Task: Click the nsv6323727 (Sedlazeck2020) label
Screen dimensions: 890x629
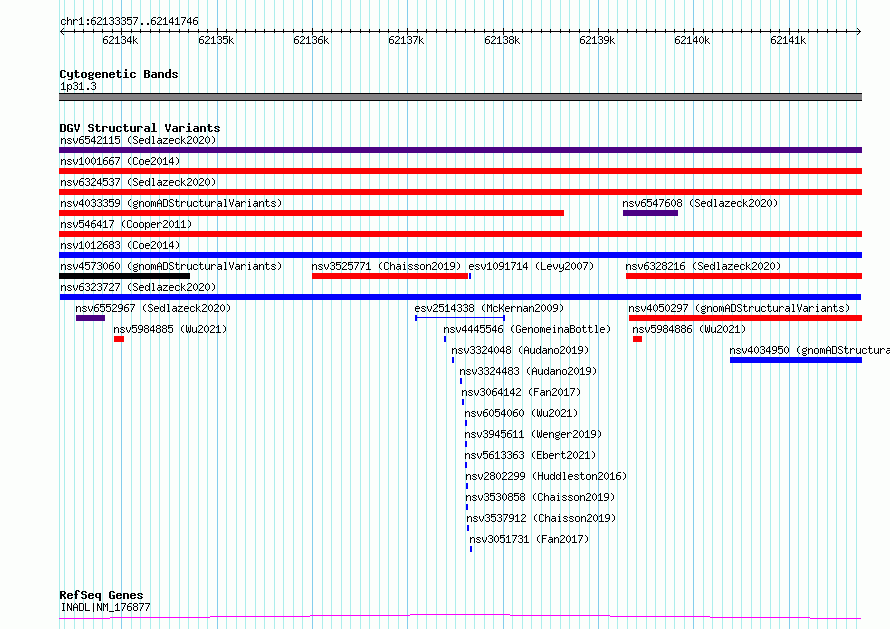Action: click(138, 287)
